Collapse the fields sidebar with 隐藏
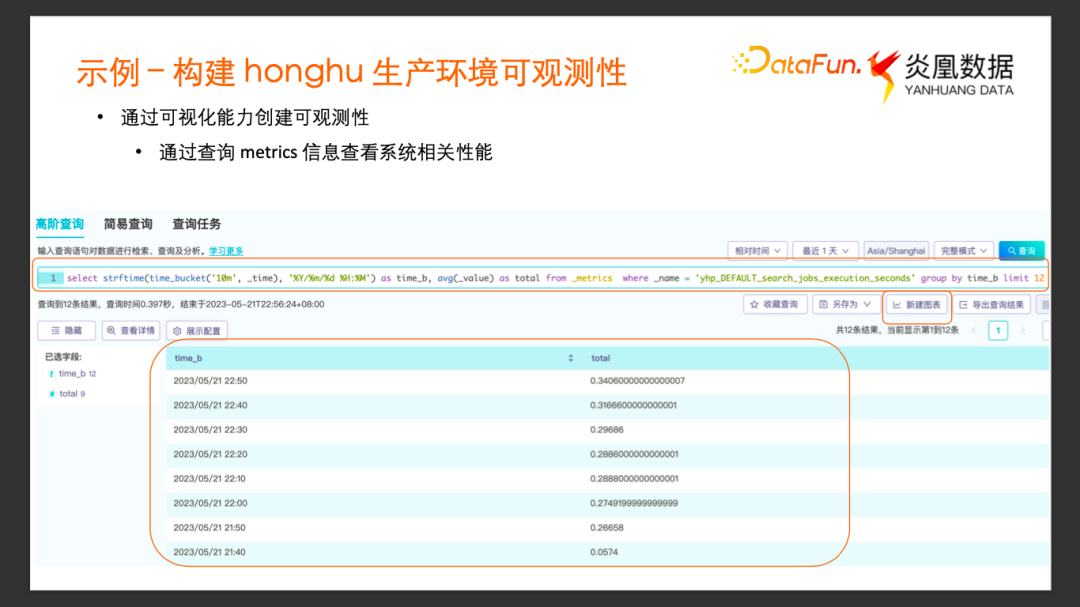This screenshot has width=1080, height=607. click(67, 331)
